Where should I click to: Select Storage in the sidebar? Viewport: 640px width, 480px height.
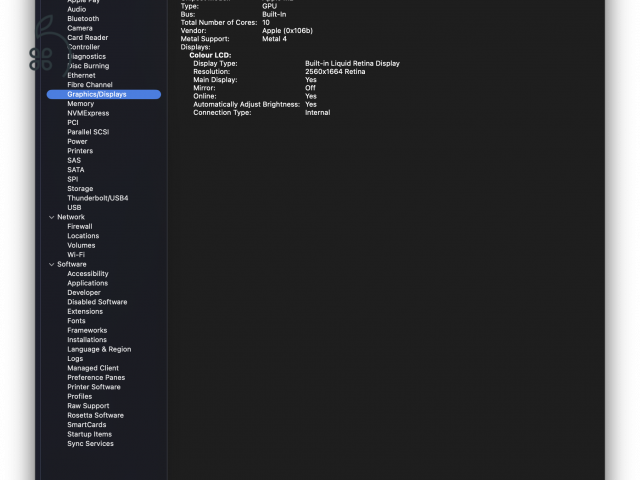click(x=80, y=189)
